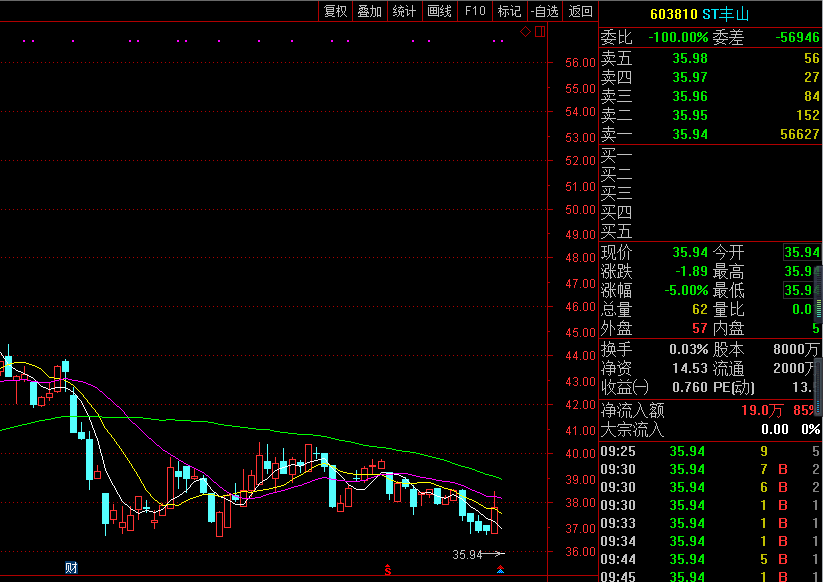Toggle -自选 to remove from watchlist
The height and width of the screenshot is (582, 823).
point(544,11)
